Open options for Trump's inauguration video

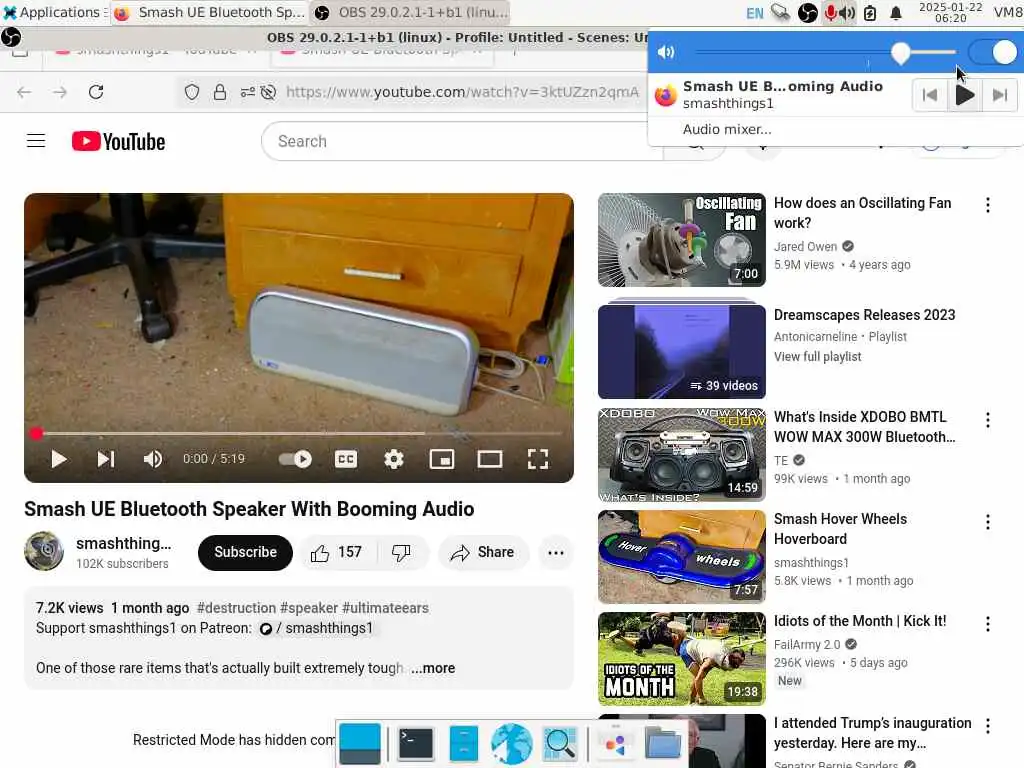[987, 726]
